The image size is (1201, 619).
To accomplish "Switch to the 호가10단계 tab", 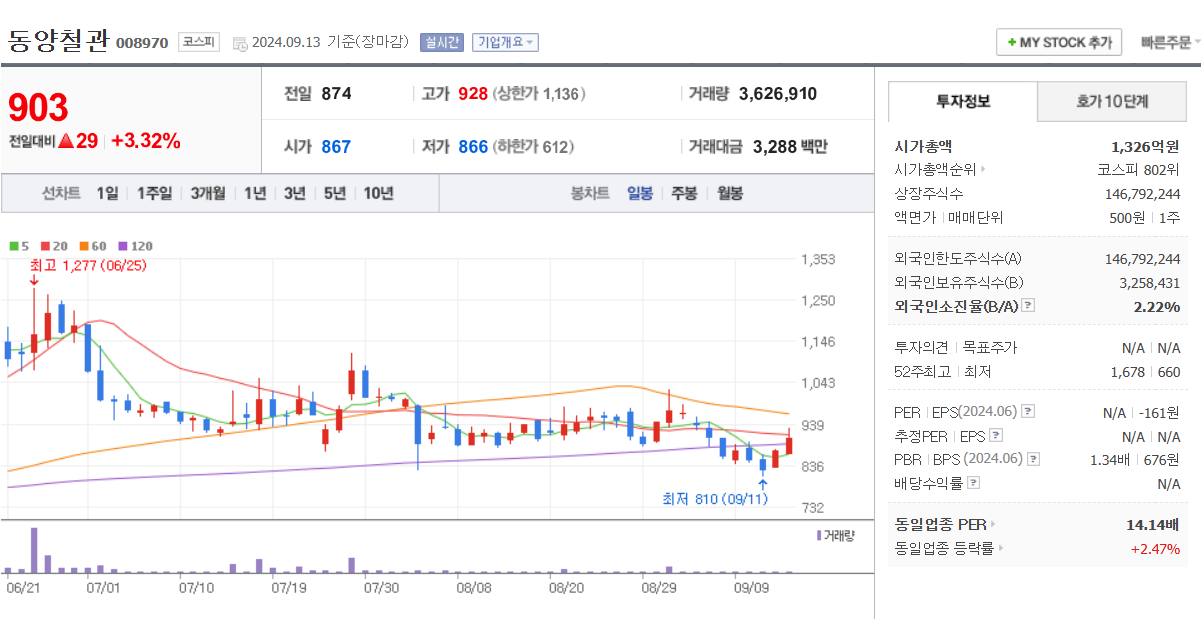I will tap(1112, 101).
